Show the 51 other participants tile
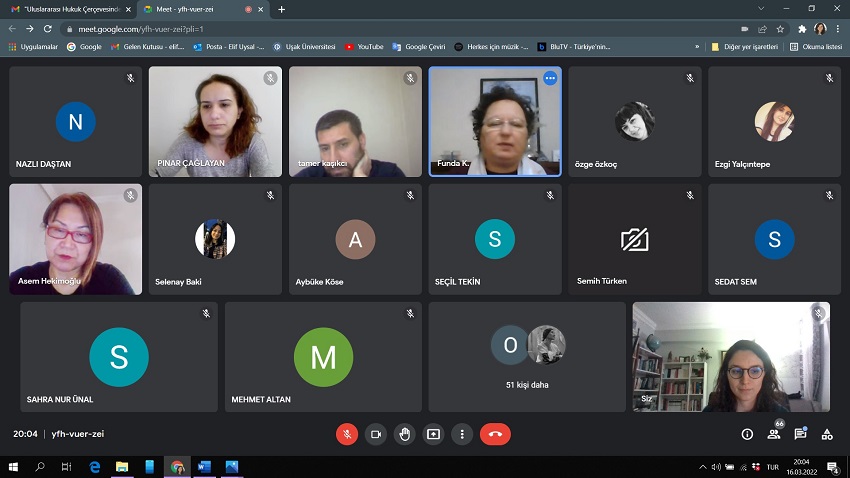The image size is (850, 478). coord(528,357)
